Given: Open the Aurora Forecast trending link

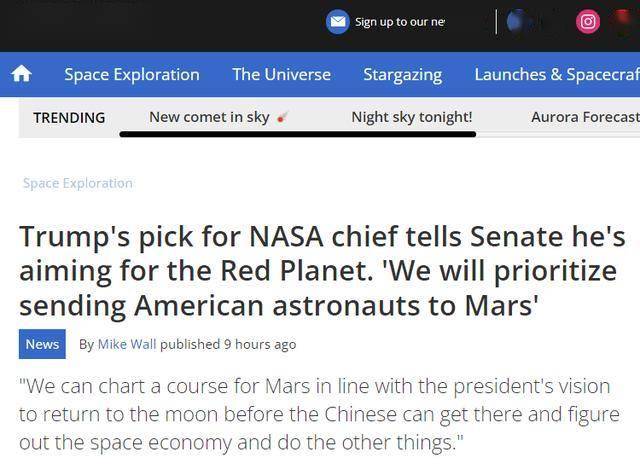Looking at the screenshot, I should 585,117.
